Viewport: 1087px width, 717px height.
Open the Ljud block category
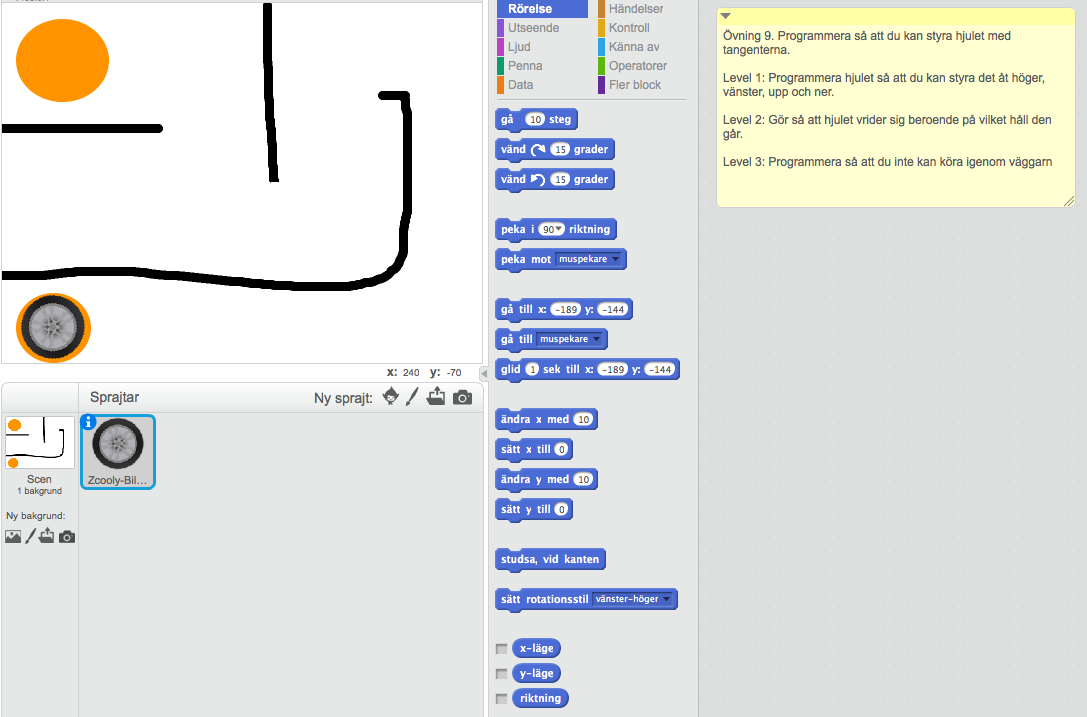[x=519, y=47]
